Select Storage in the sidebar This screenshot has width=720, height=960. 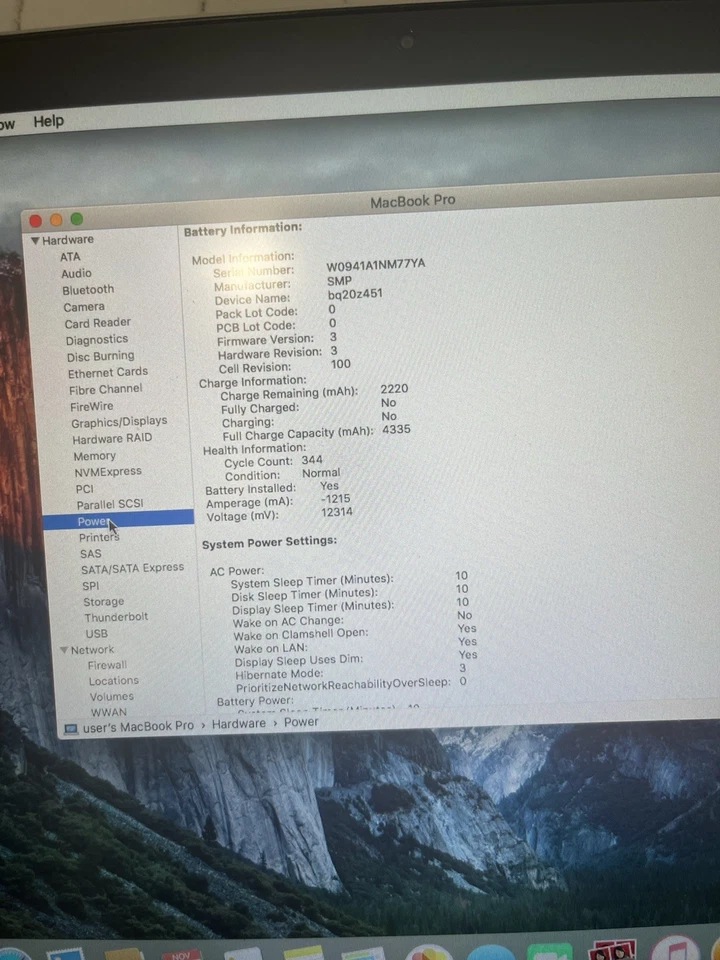pos(103,602)
